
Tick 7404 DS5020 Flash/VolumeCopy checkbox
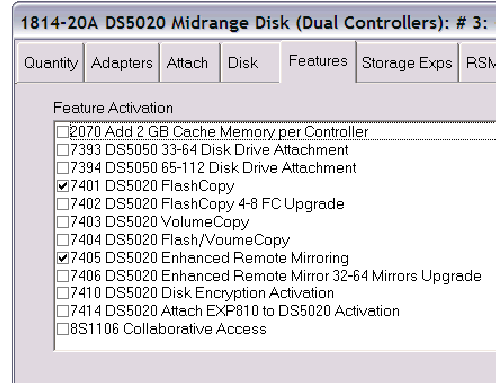63,240
